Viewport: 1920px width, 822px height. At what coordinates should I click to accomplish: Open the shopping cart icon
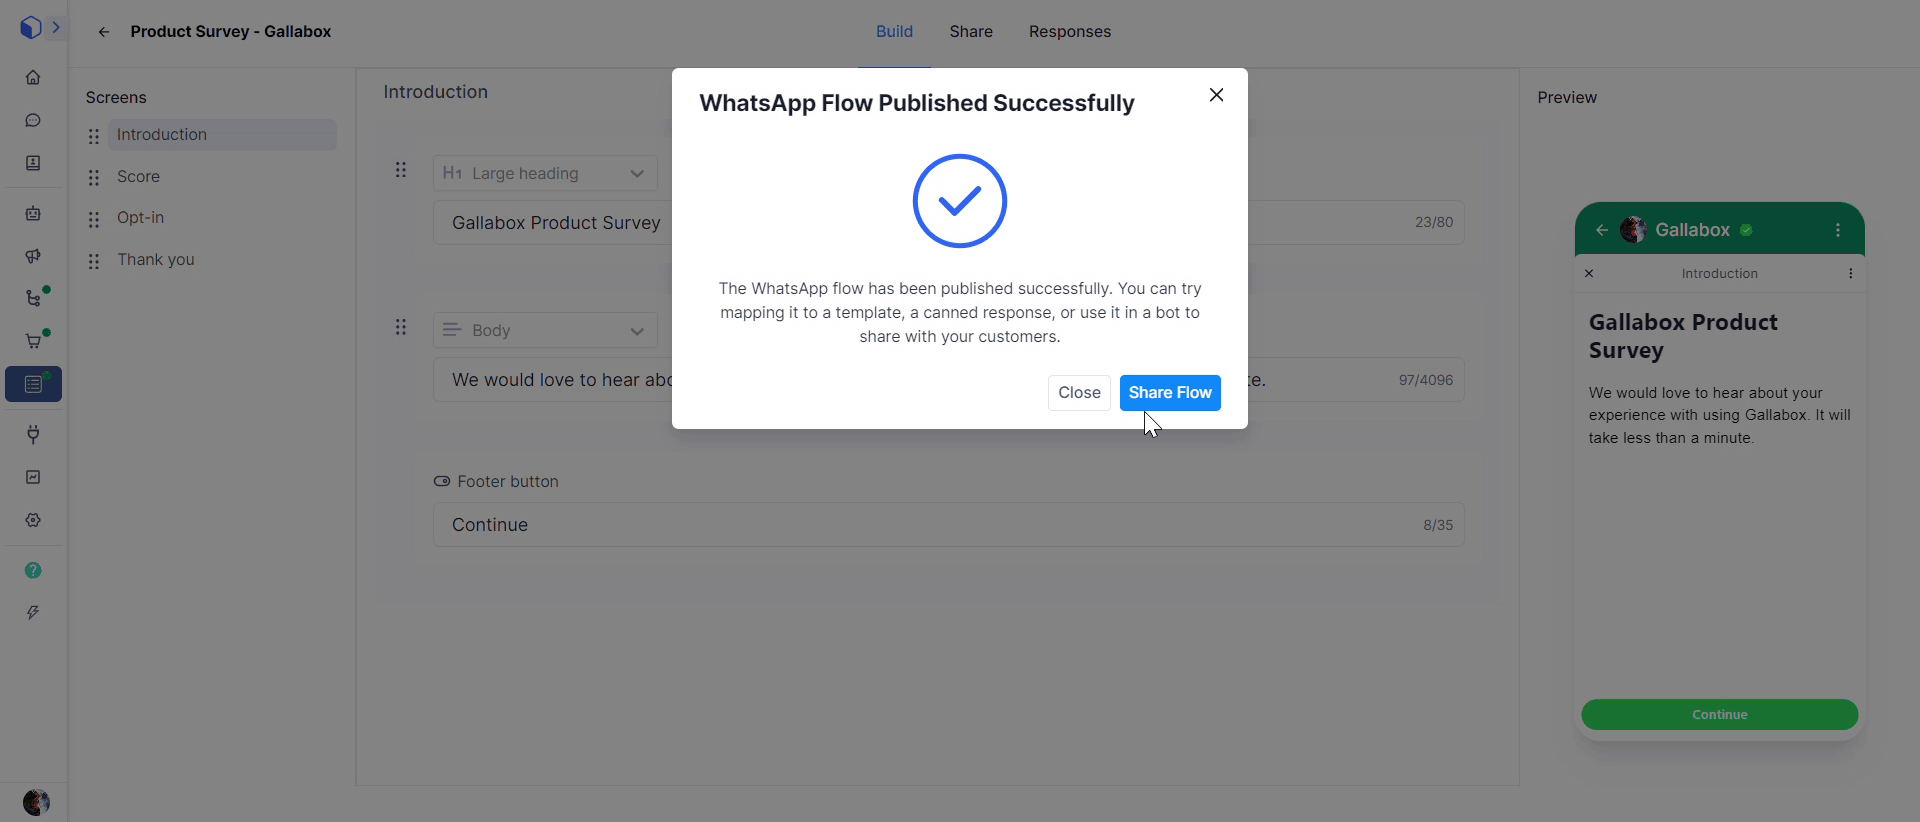pos(33,341)
